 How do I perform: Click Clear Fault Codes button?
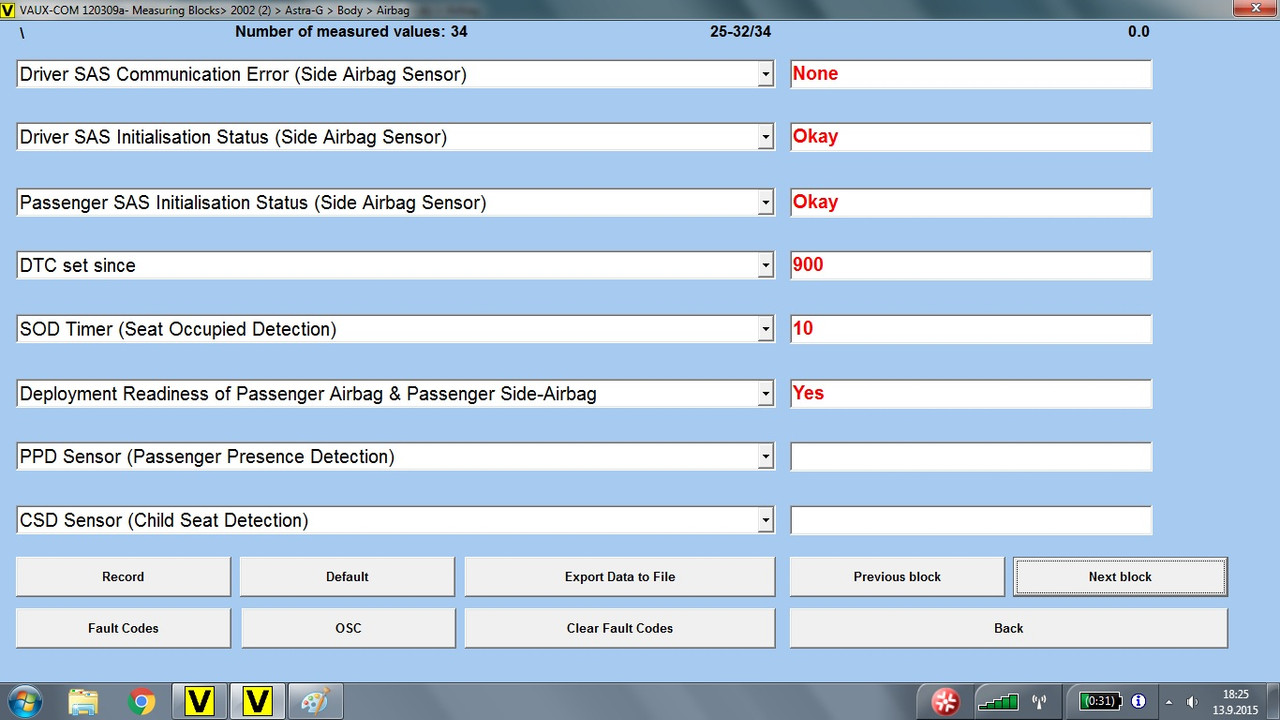click(x=620, y=628)
